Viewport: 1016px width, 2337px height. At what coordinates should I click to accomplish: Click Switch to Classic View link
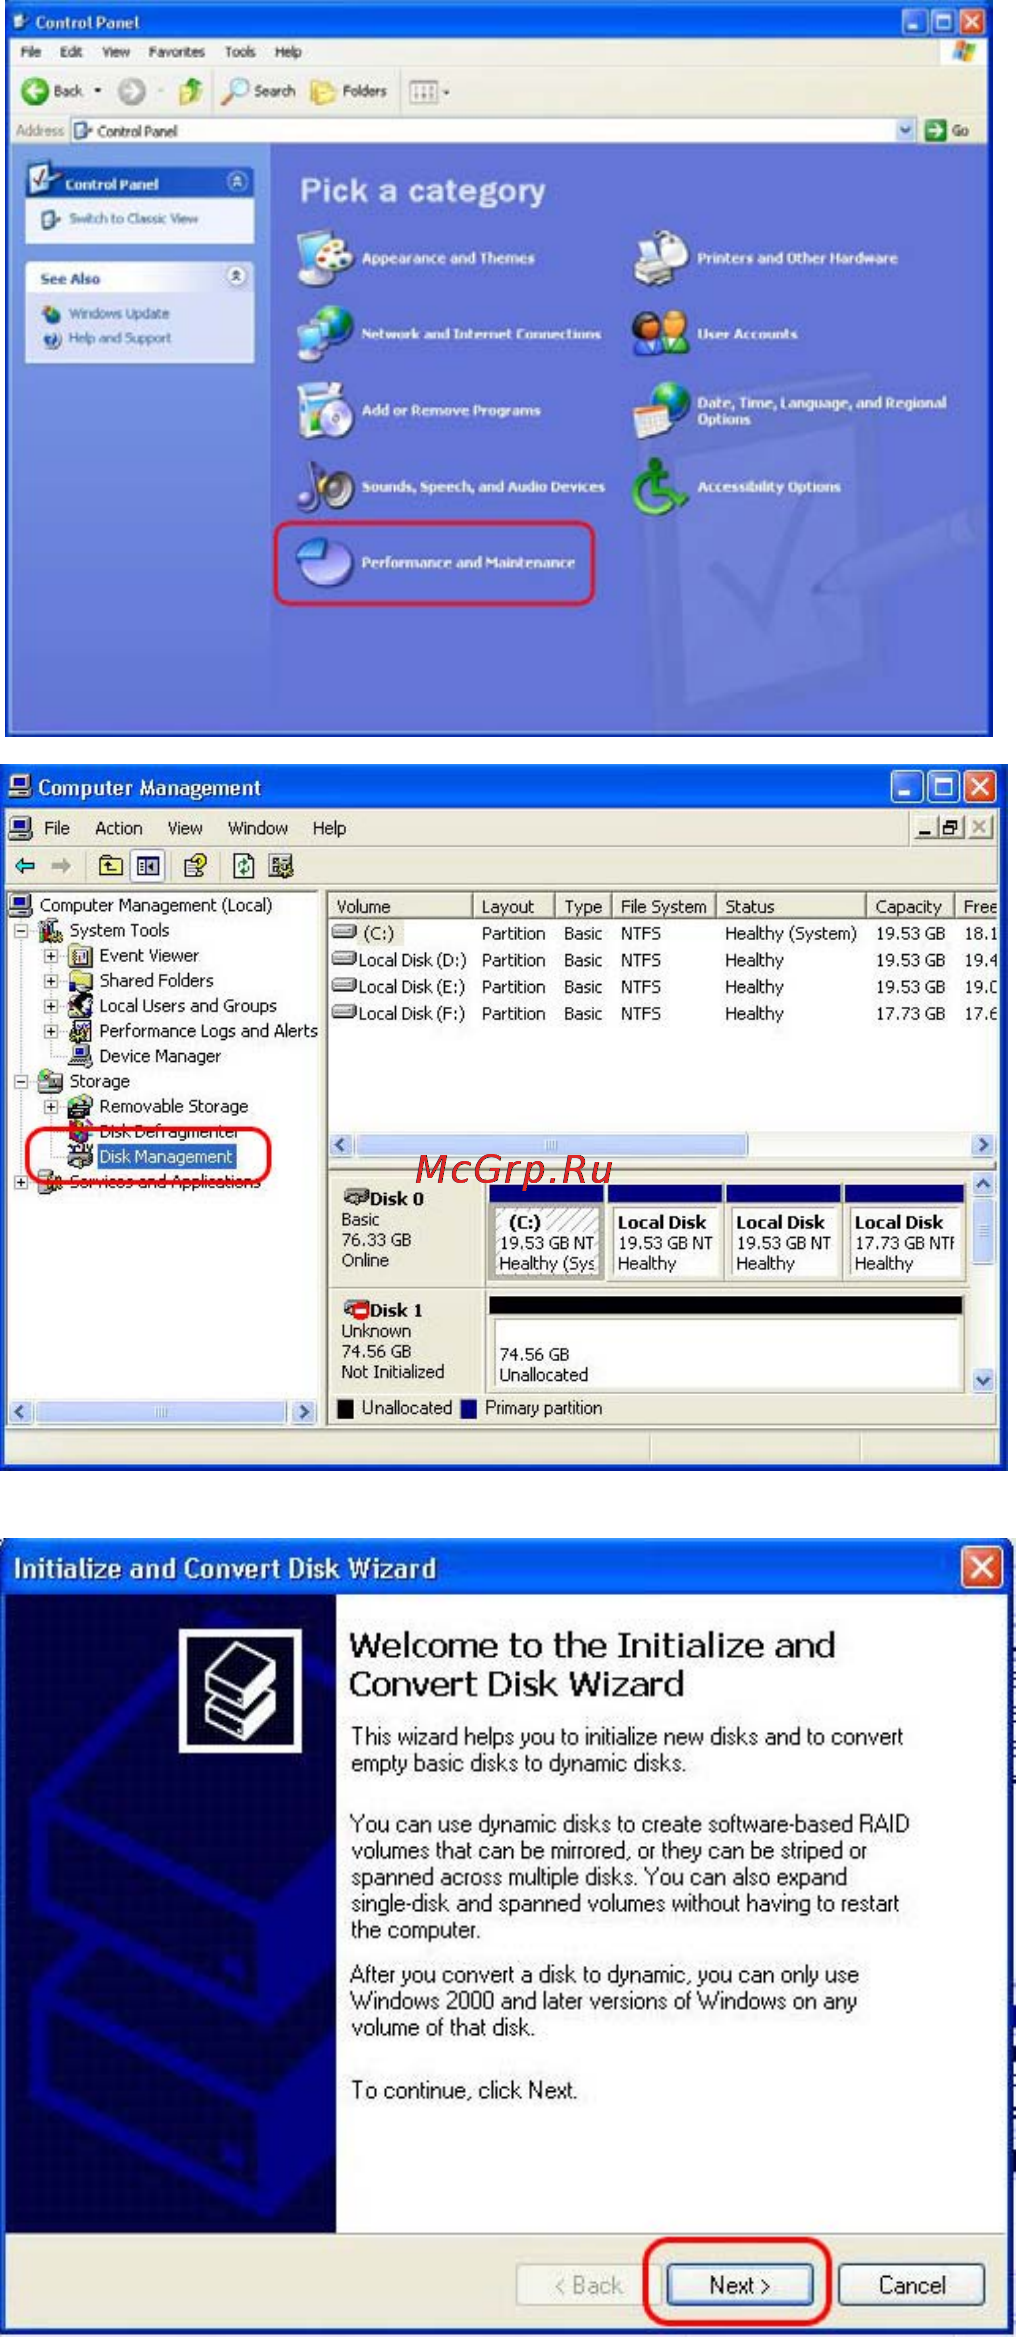133,218
